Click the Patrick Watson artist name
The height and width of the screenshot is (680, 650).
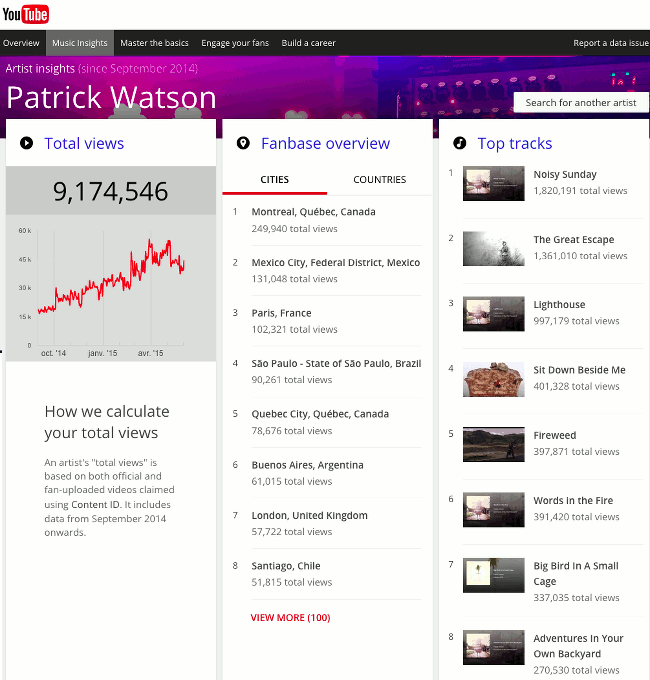coord(111,97)
